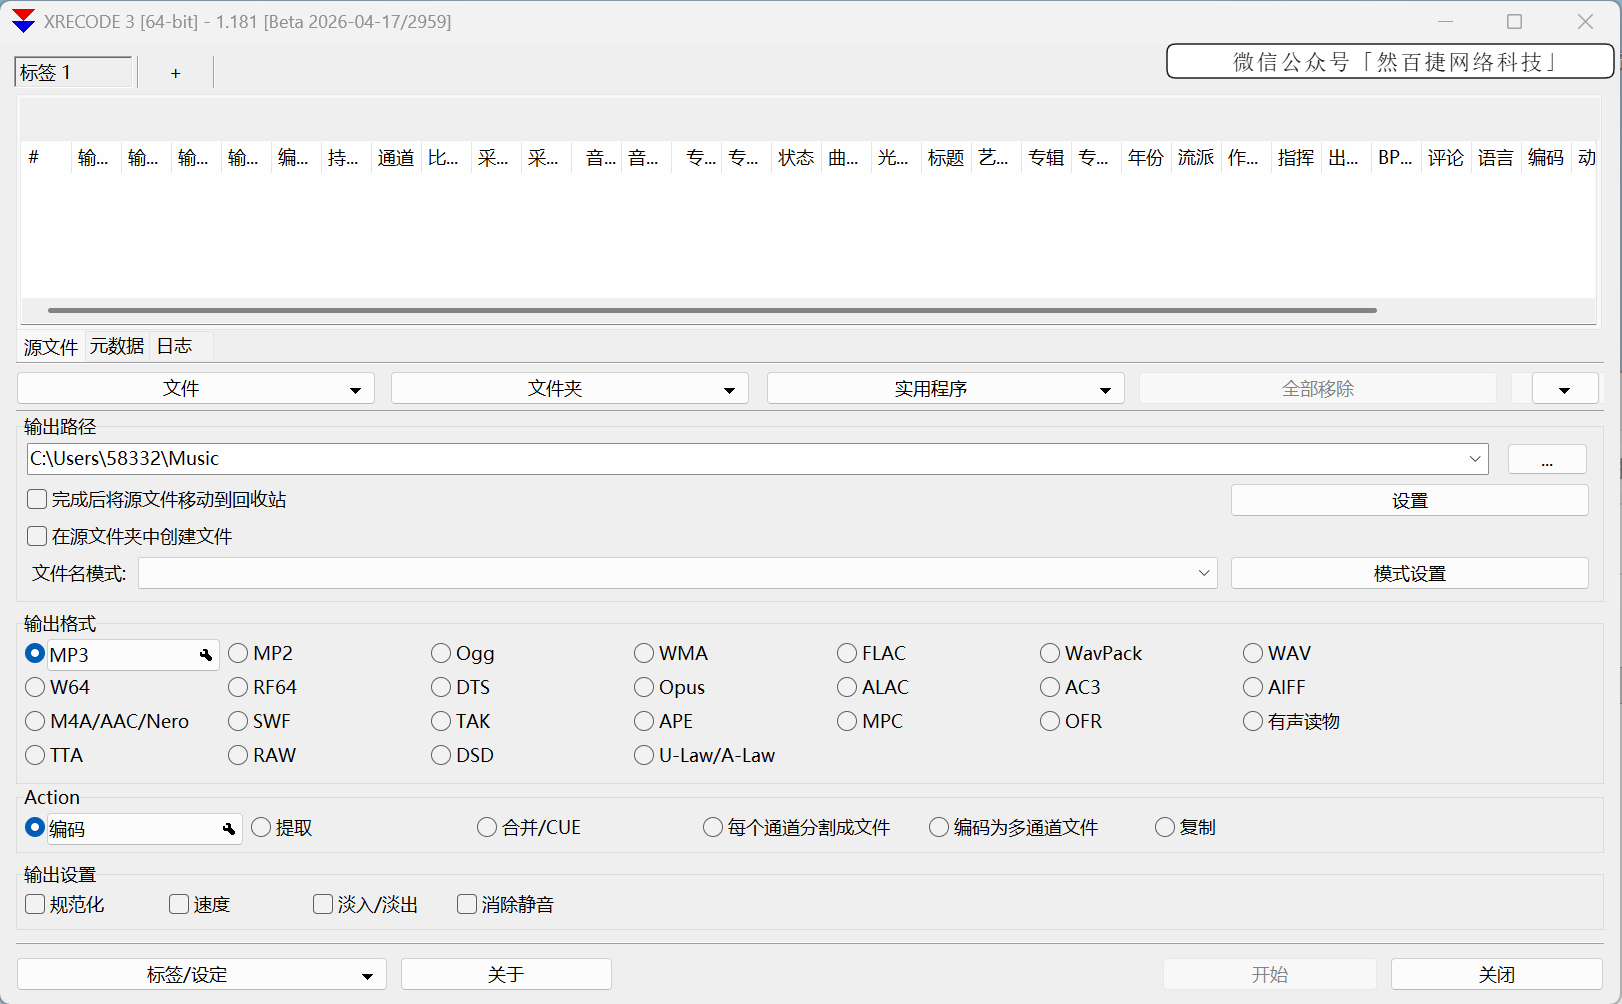The image size is (1622, 1004).
Task: Enable the 规范化 output setting
Action: (36, 904)
